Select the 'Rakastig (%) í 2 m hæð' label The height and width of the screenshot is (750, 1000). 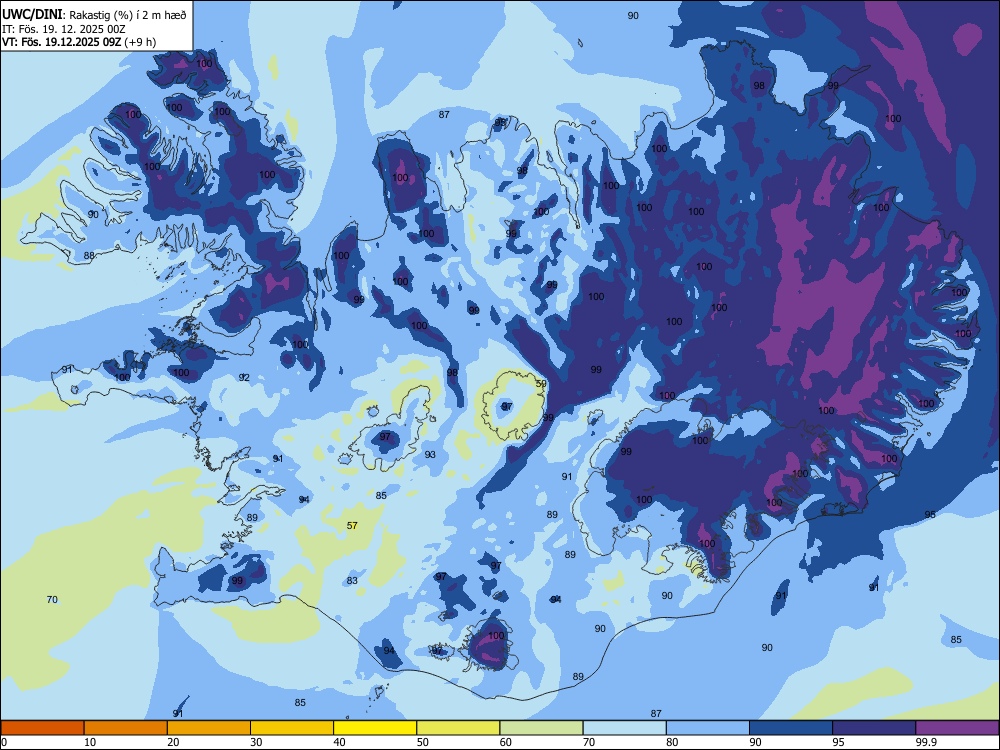[x=128, y=15]
